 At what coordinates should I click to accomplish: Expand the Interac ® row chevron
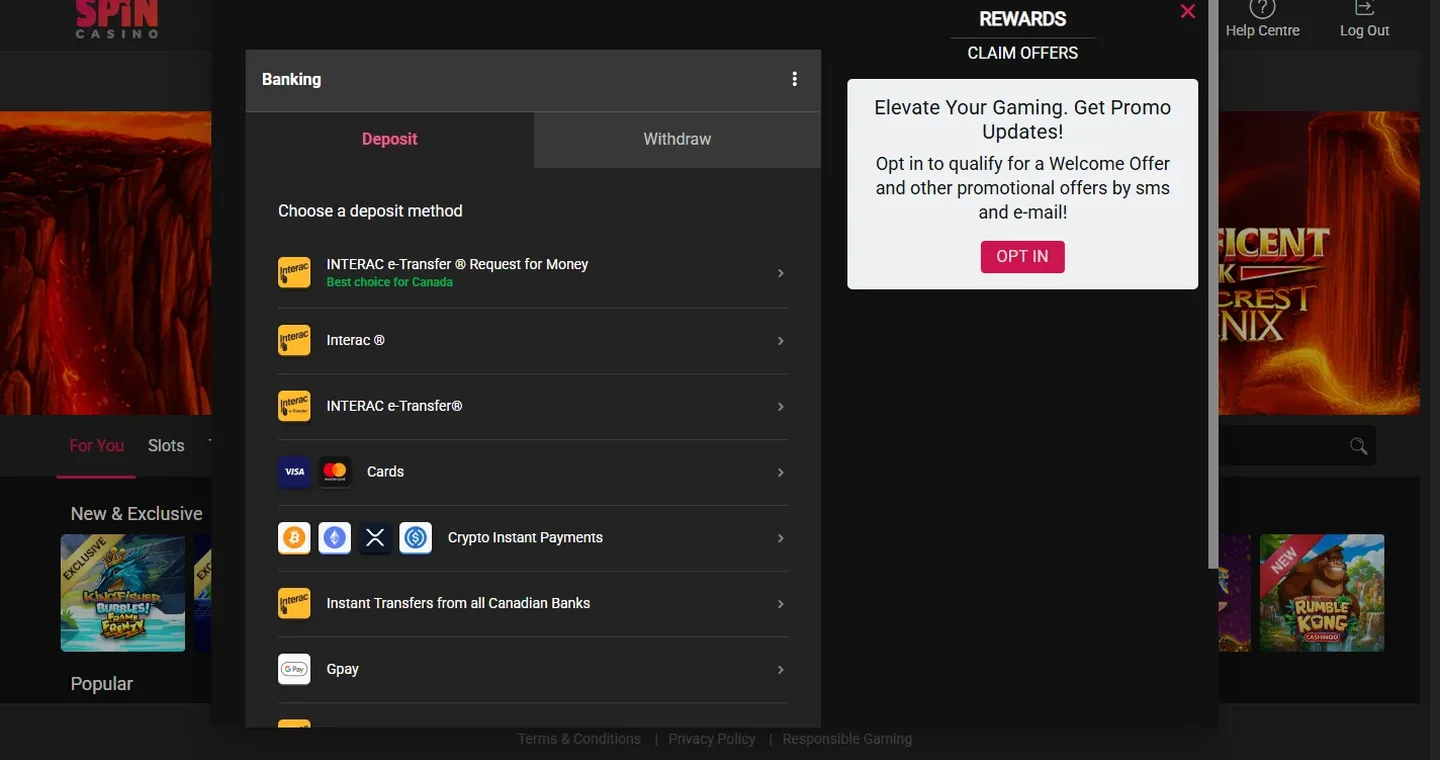(x=781, y=341)
